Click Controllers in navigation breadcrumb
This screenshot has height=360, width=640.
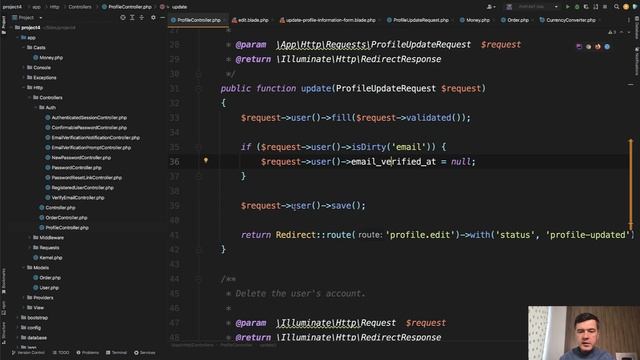click(x=80, y=7)
